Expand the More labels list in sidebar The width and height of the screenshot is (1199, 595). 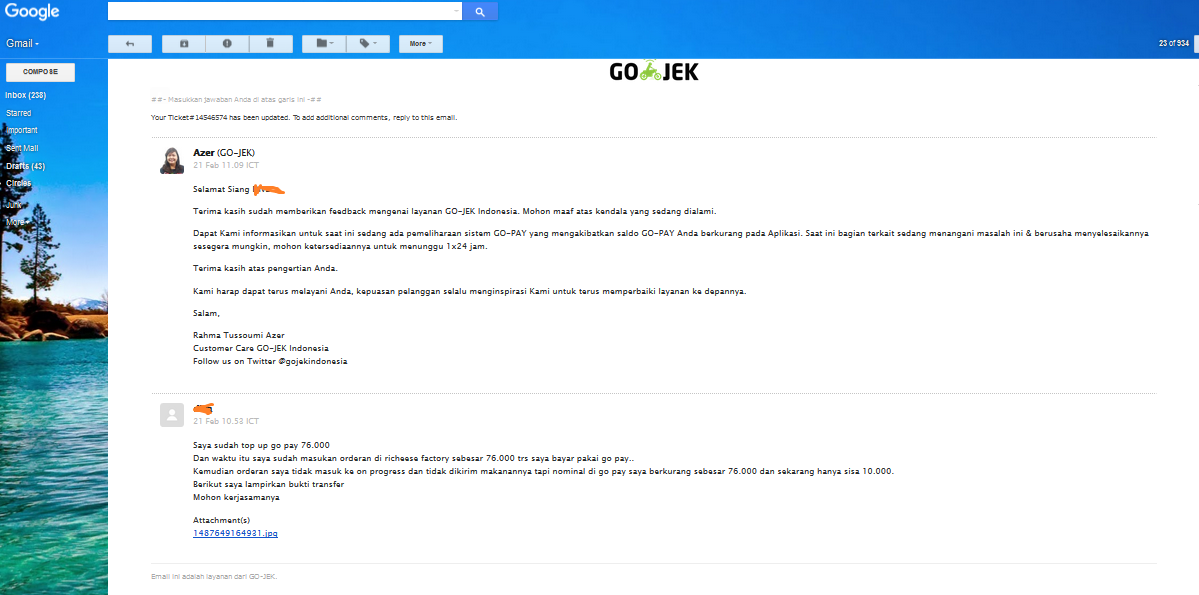[x=17, y=222]
